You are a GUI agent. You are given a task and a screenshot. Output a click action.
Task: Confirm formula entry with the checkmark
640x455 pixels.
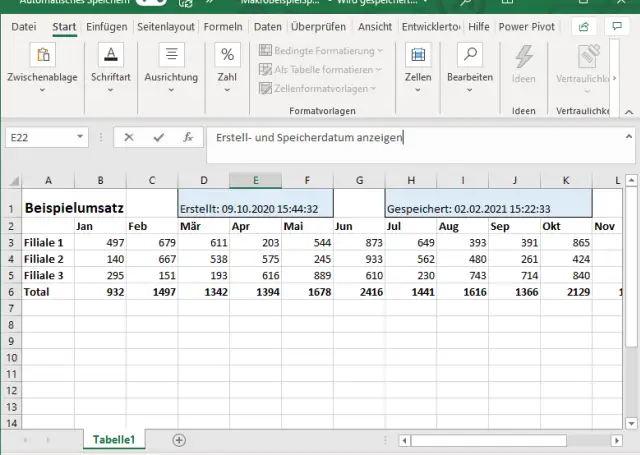158,138
